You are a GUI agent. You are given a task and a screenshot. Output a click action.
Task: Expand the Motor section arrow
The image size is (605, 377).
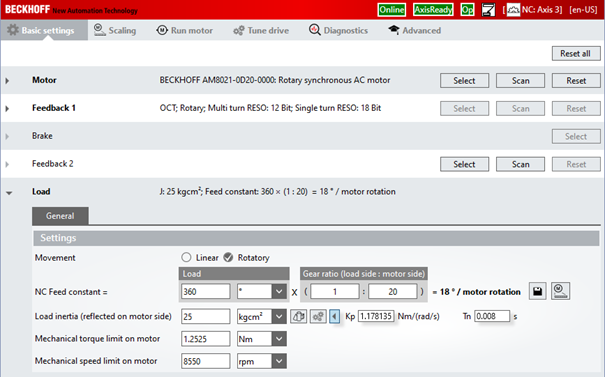[7, 81]
